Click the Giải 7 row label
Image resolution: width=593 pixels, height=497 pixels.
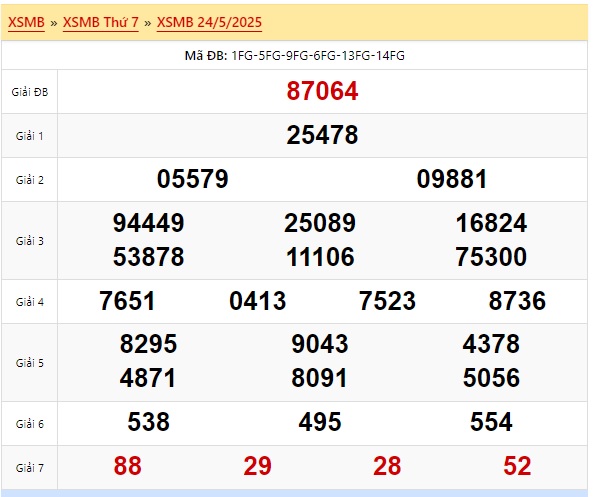click(30, 468)
